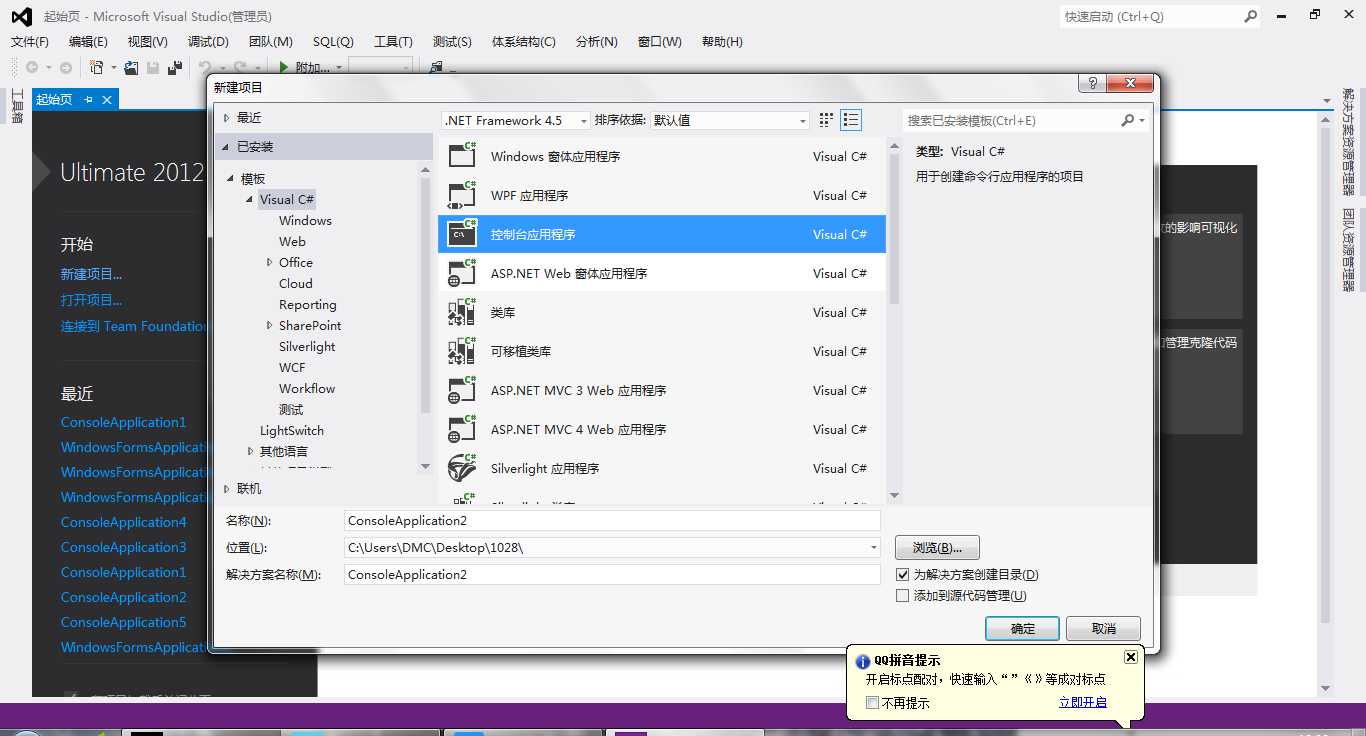1366x736 pixels.
Task: Expand the Office tree node arrow
Action: coord(270,262)
